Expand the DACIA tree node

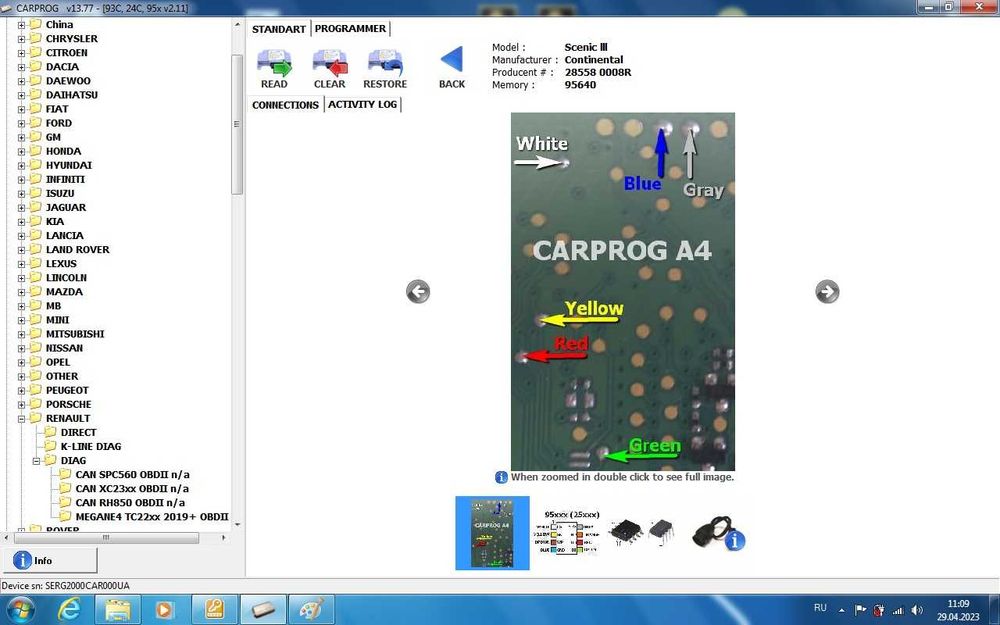coord(22,67)
